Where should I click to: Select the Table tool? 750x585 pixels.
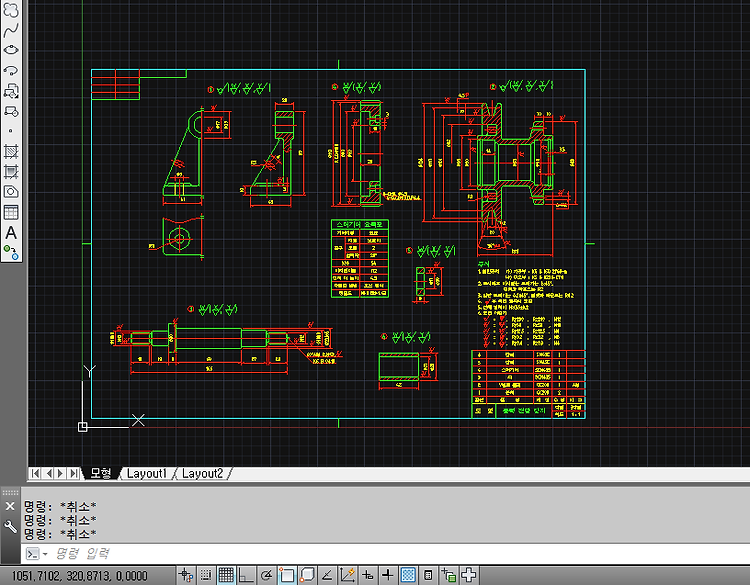pos(11,212)
